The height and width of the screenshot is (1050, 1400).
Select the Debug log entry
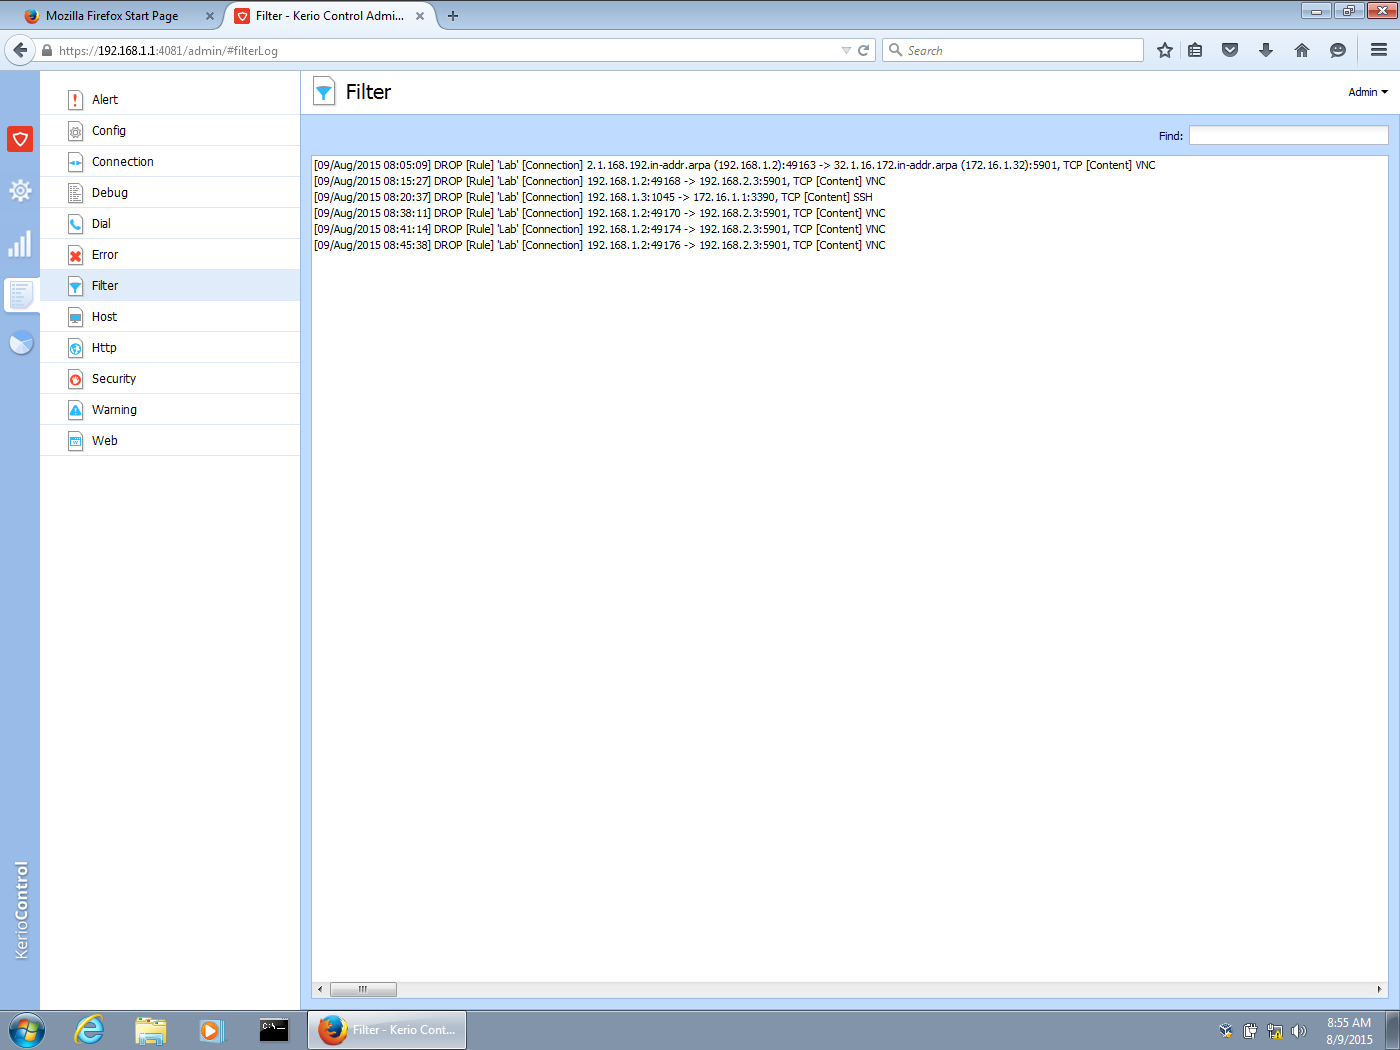170,193
